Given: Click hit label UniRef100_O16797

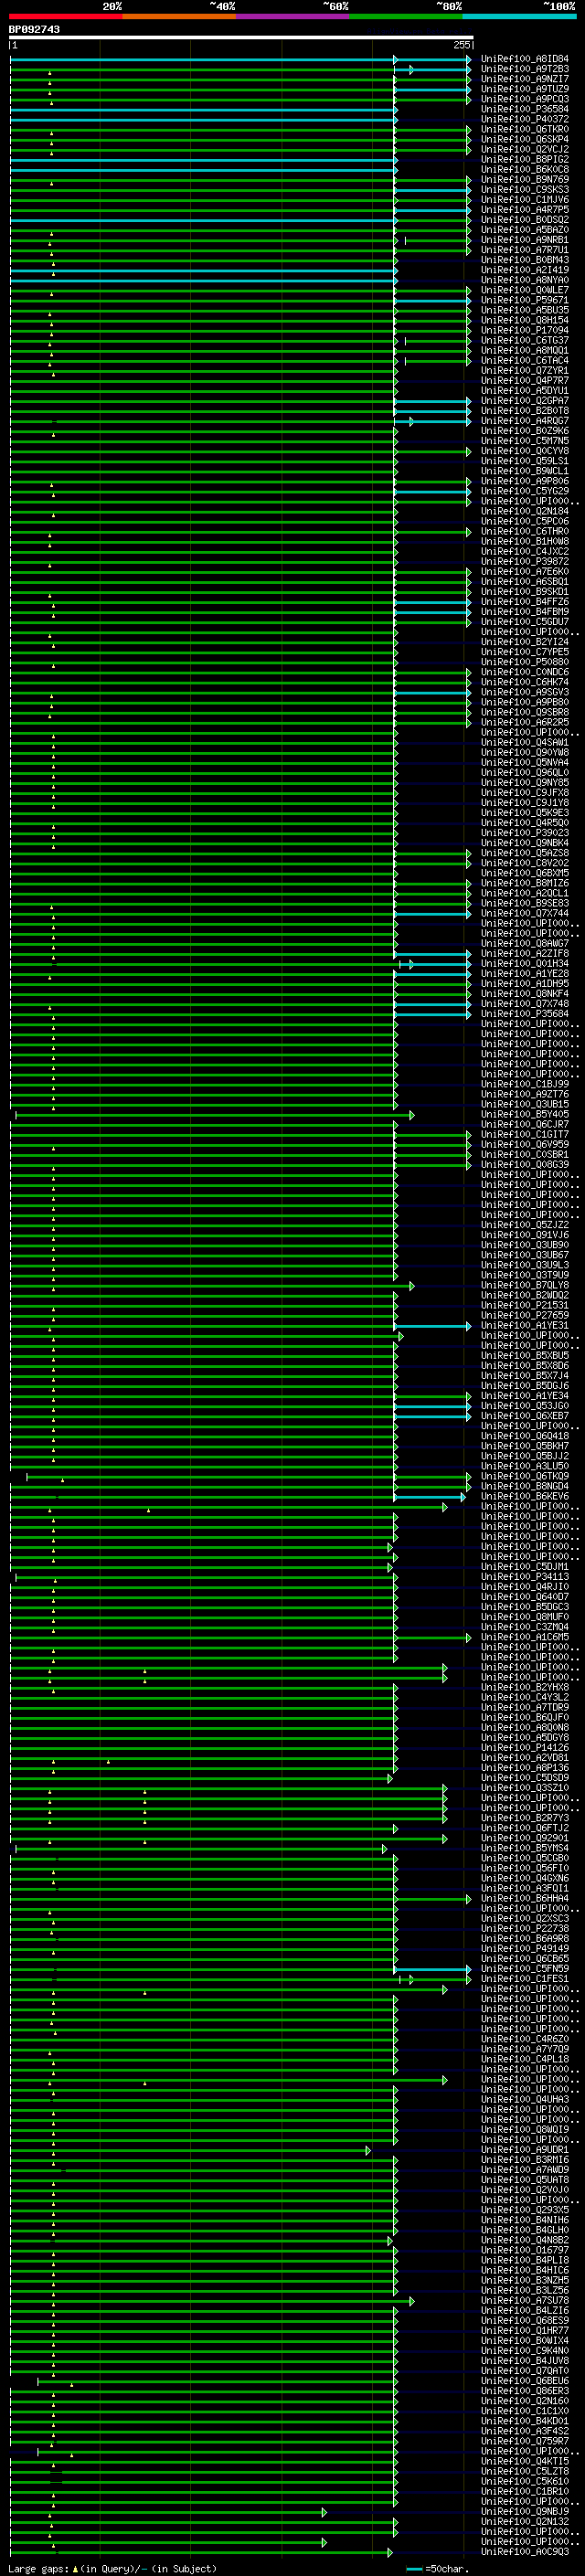Looking at the screenshot, I should click(525, 2250).
